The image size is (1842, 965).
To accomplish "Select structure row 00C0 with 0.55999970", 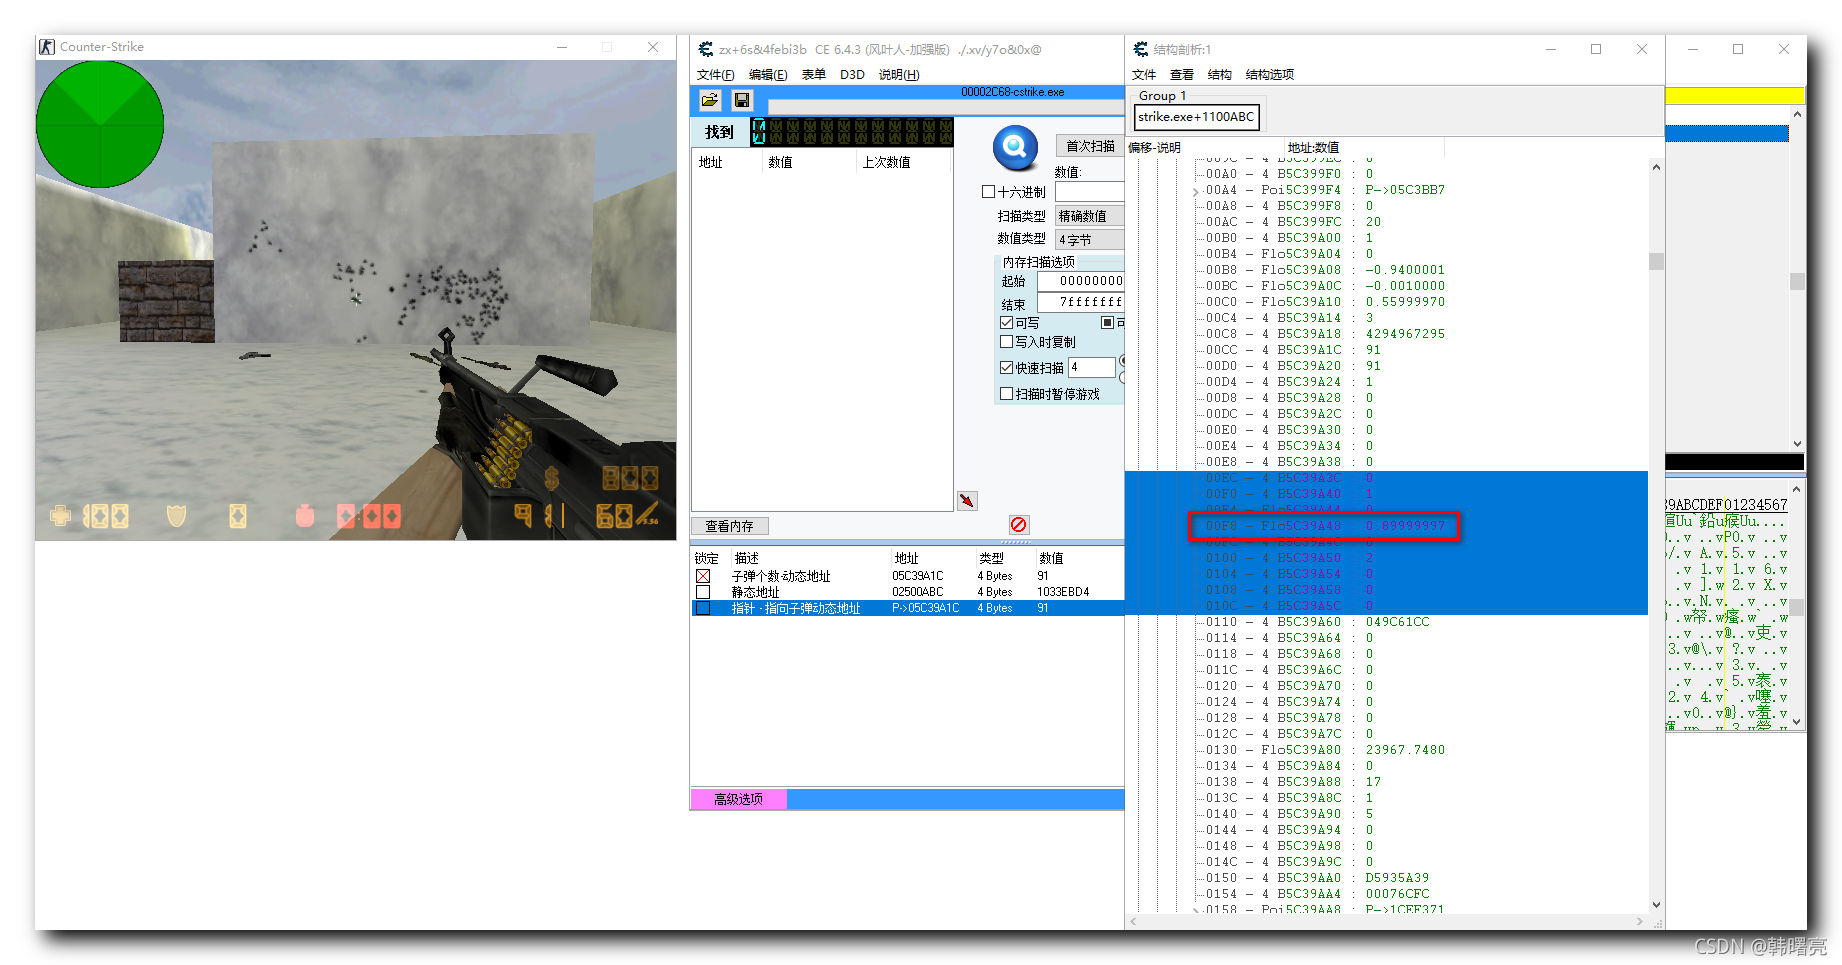I will 1325,302.
